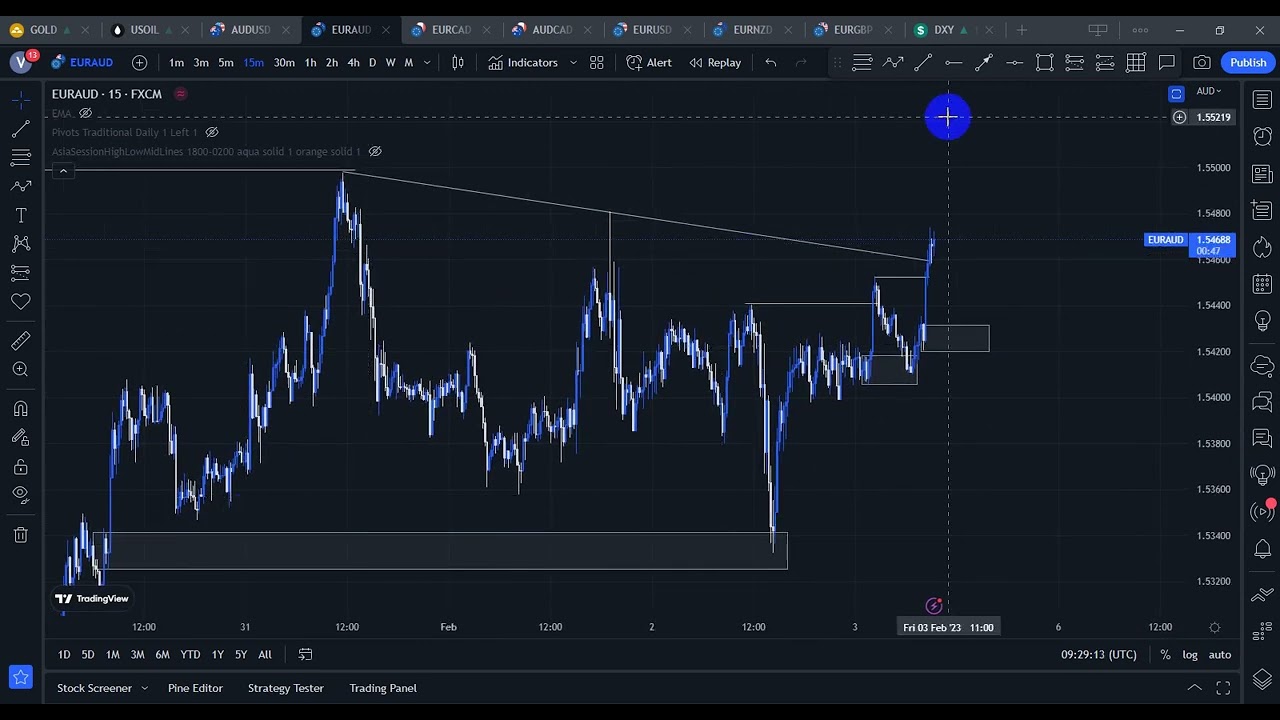Open the go-to-date calendar icon
The height and width of the screenshot is (720, 1280).
pos(305,655)
